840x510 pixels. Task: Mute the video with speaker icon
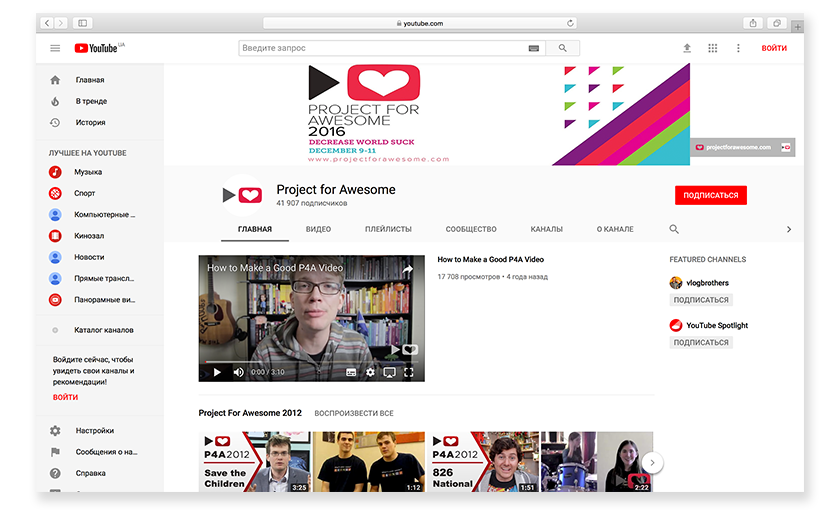pyautogui.click(x=238, y=372)
